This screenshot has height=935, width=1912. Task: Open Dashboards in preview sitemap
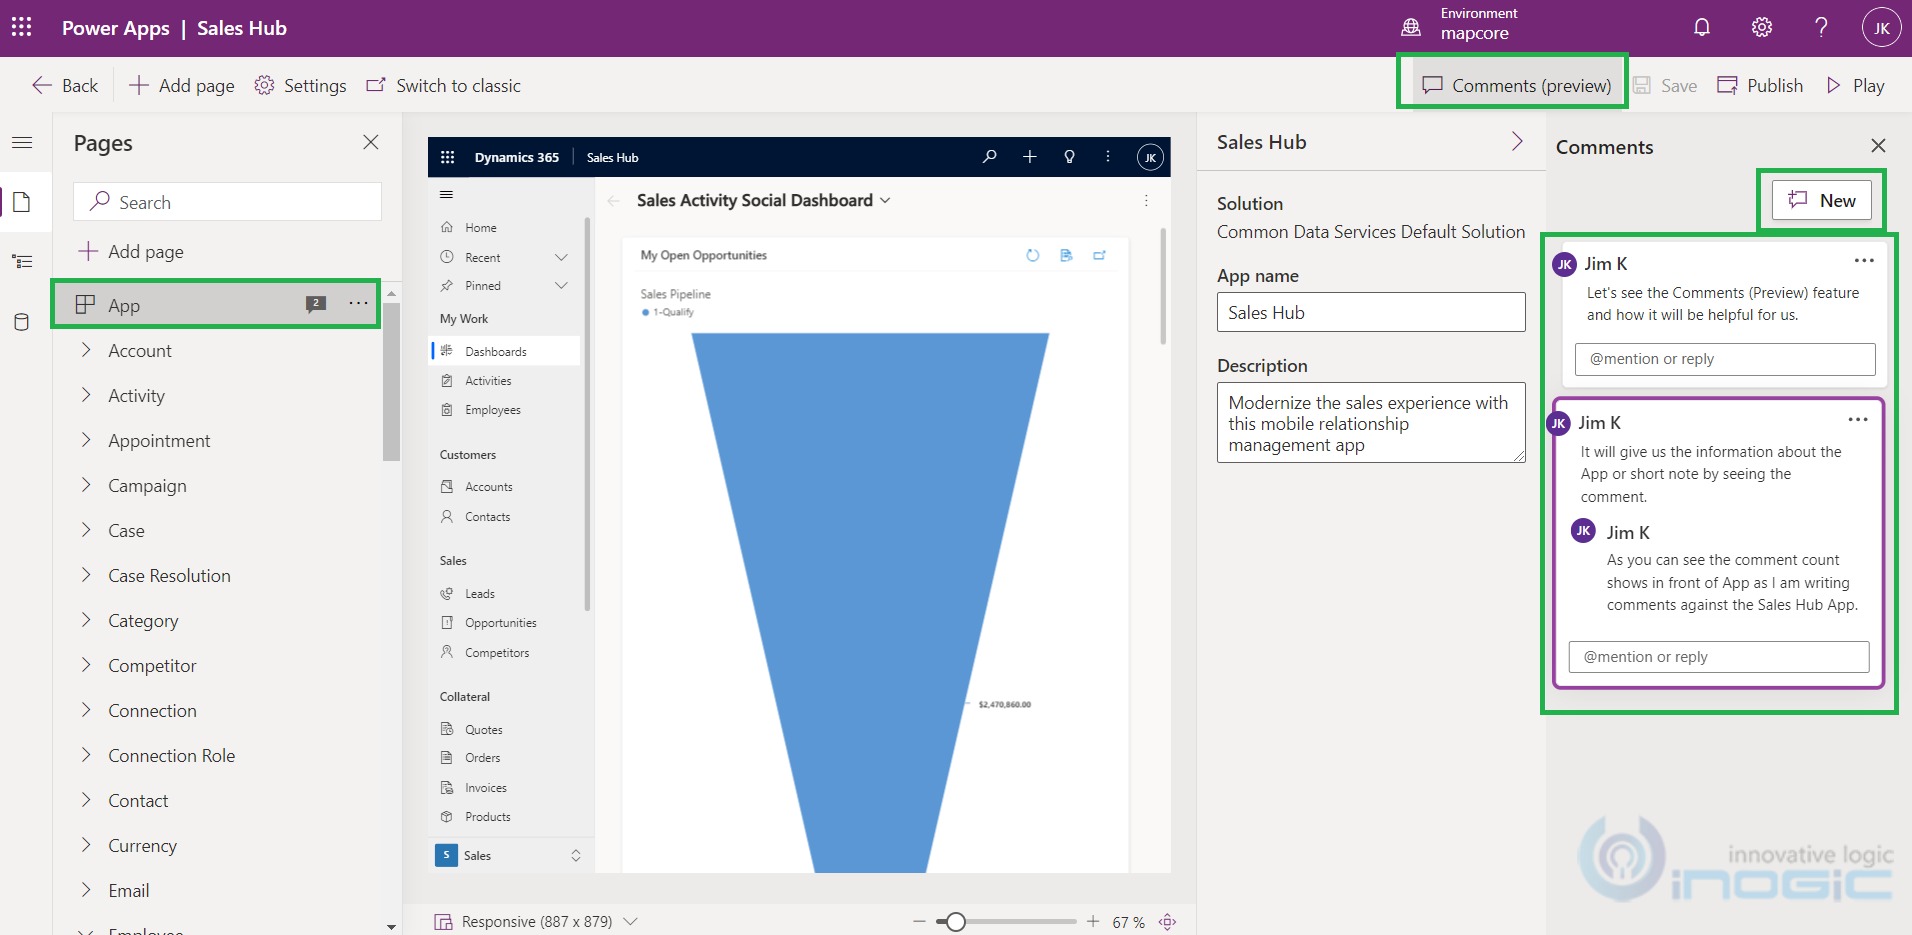(x=506, y=351)
